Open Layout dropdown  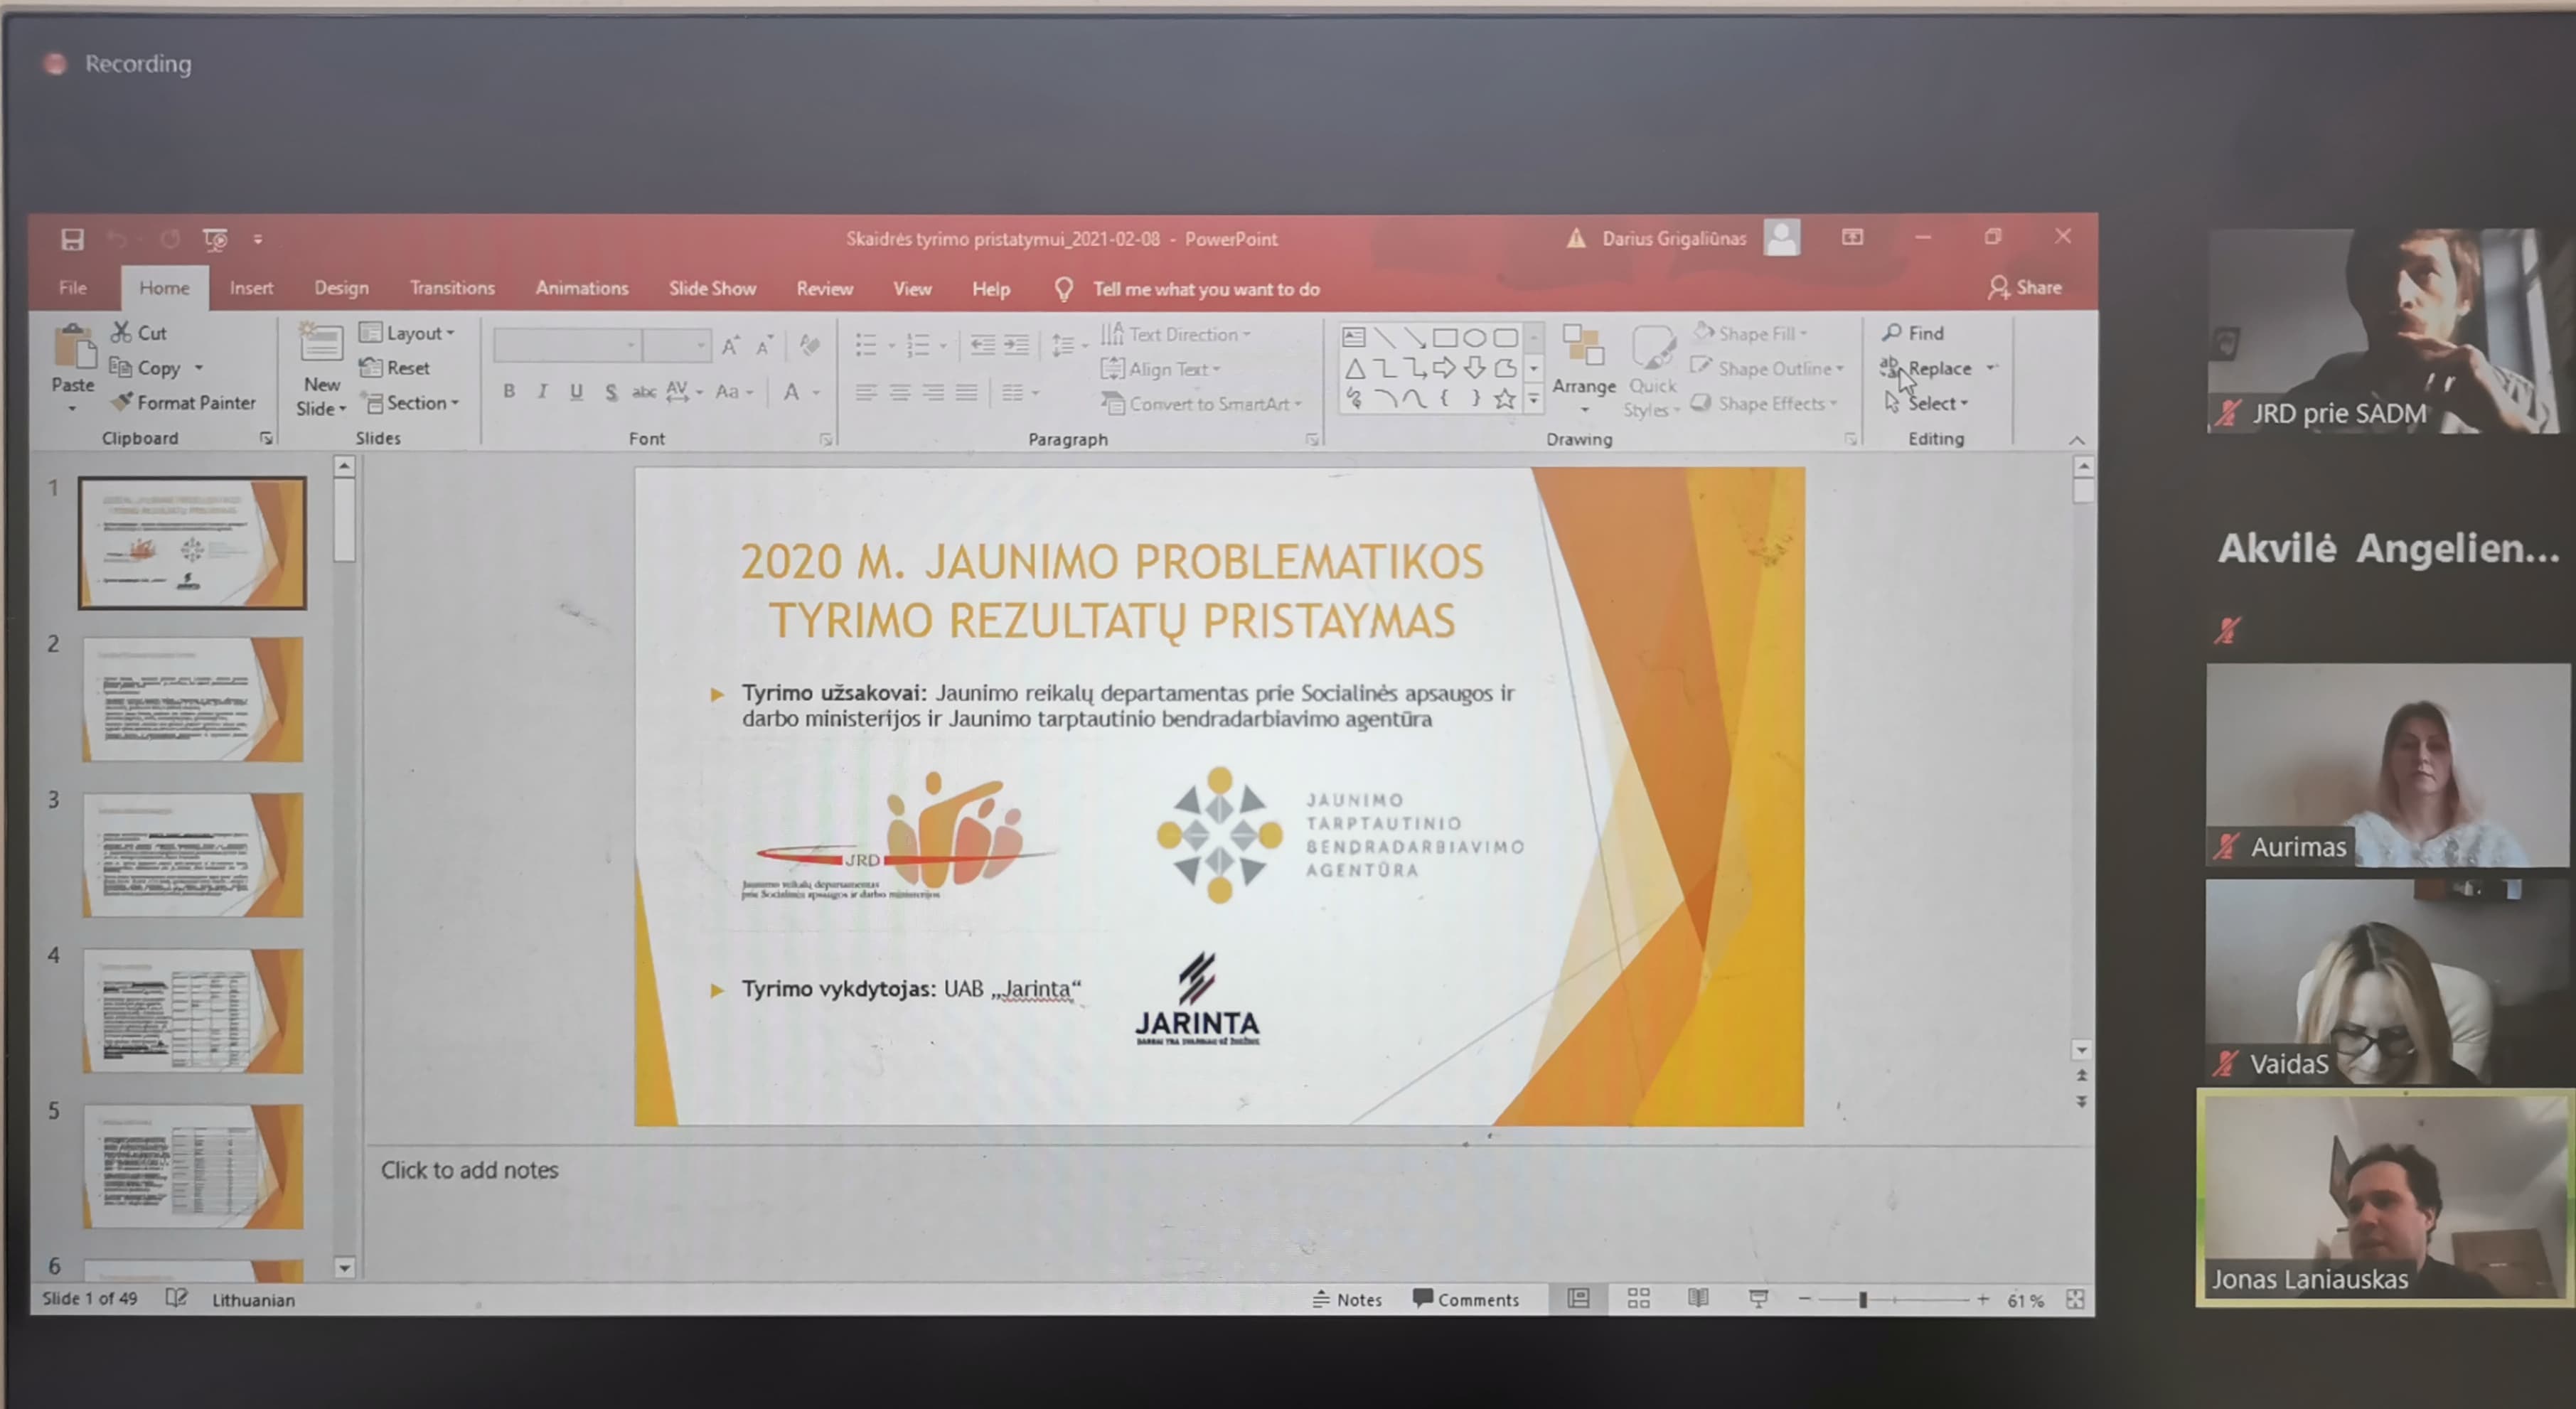[x=407, y=333]
